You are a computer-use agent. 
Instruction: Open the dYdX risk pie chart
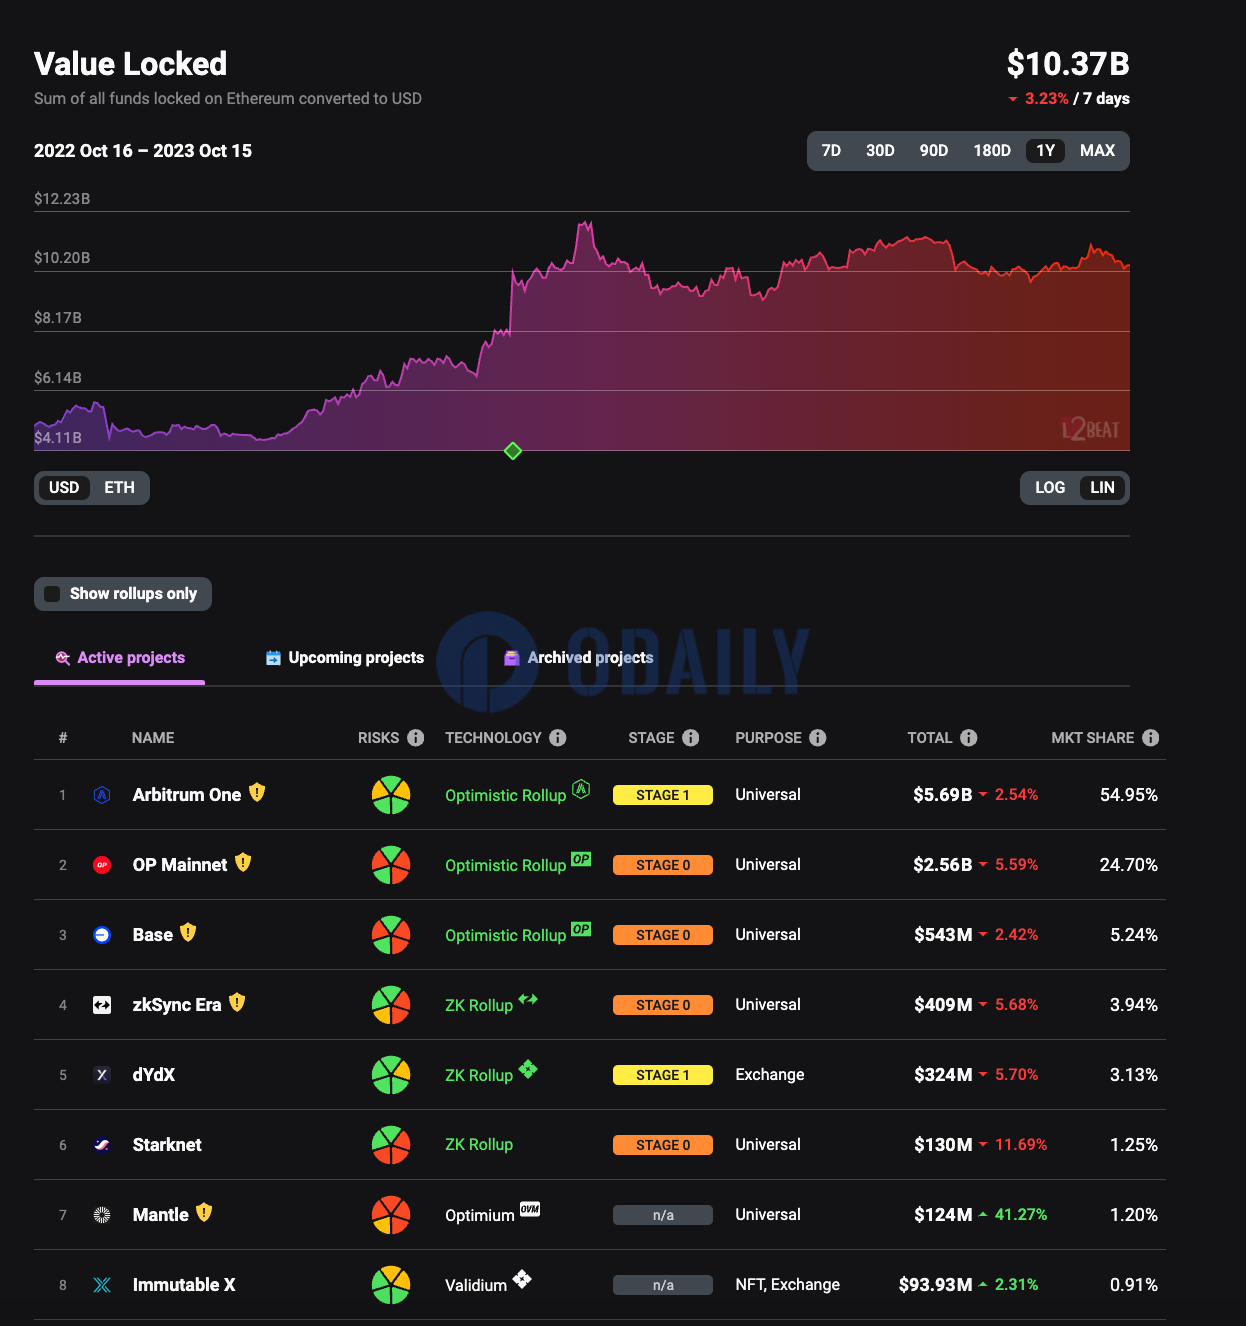coord(391,1075)
